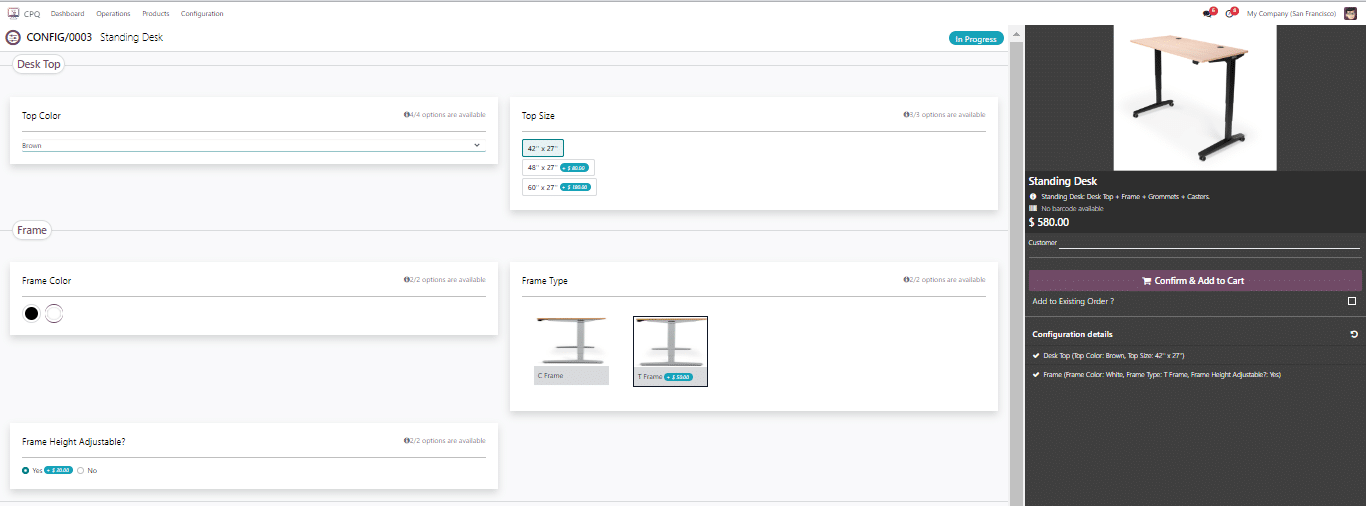Open the Operations menu

click(x=114, y=14)
